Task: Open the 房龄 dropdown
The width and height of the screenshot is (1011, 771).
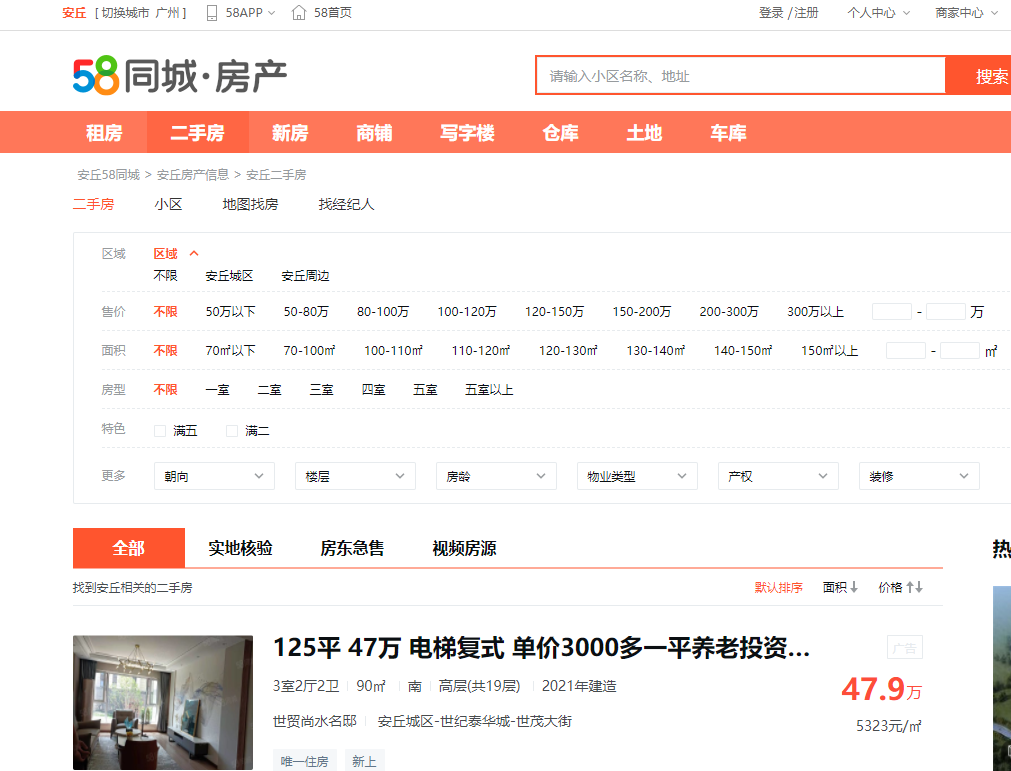Action: tap(496, 476)
